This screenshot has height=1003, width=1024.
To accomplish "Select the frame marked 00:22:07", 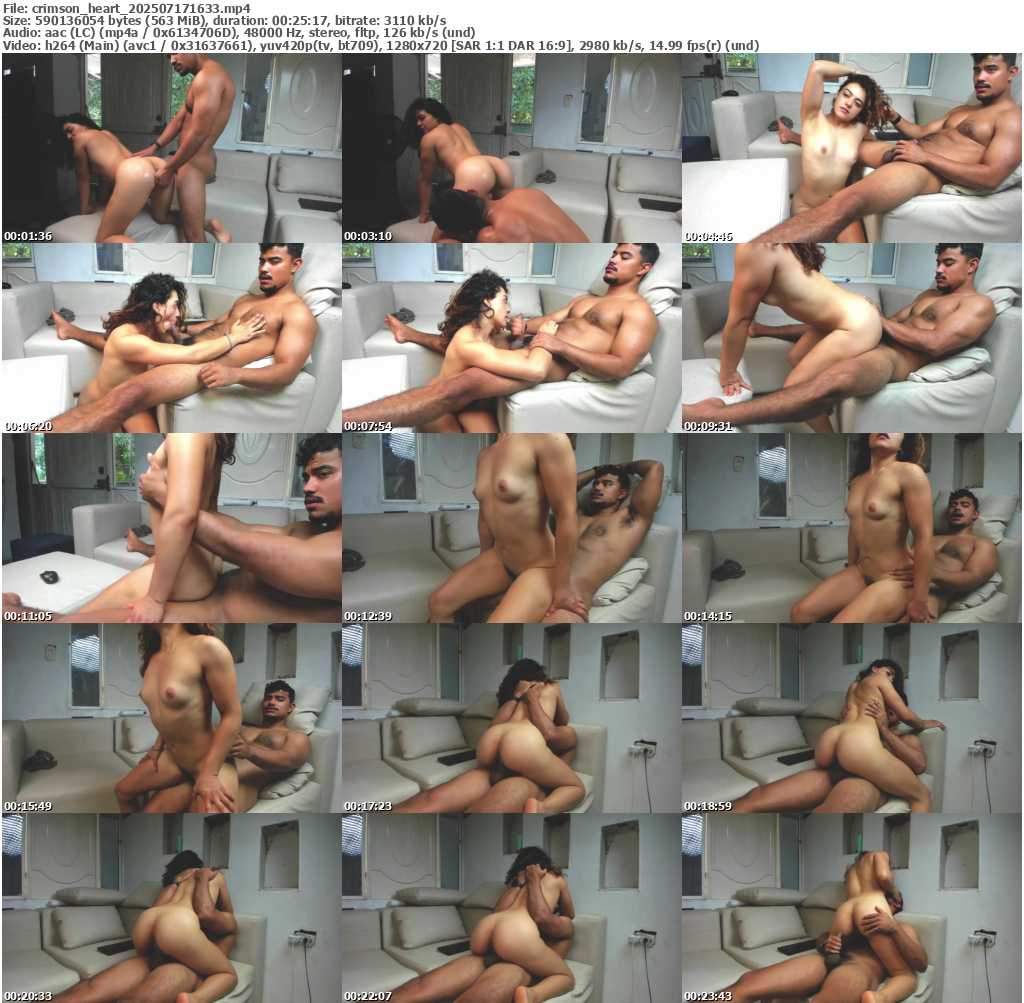I will [511, 908].
